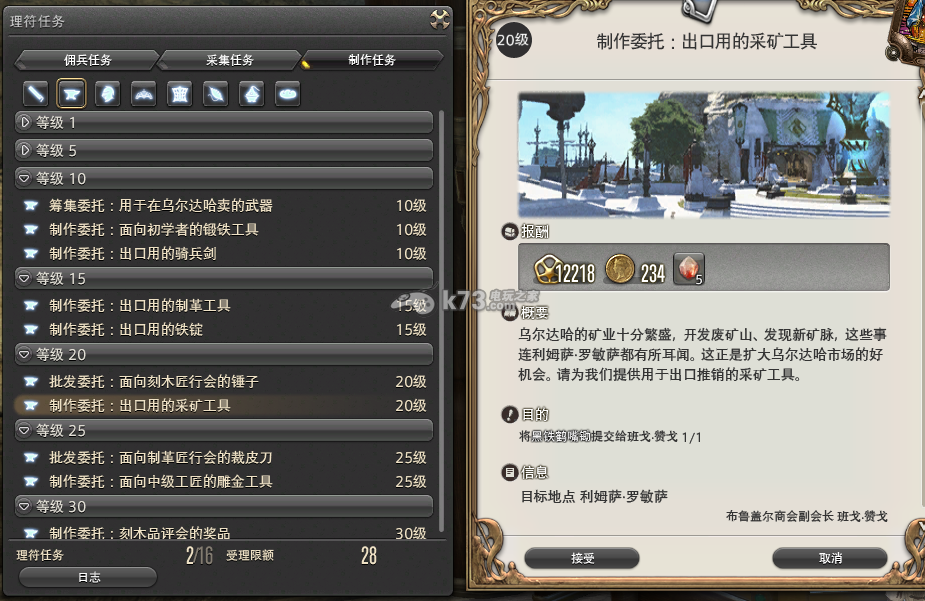The width and height of the screenshot is (925, 601).
Task: Select the Alchemist alembic class icon
Action: coord(252,94)
